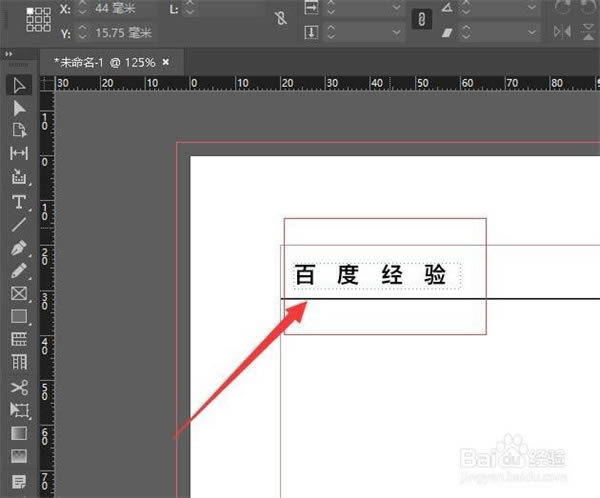Click the scale Y percentage icon
This screenshot has width=600, height=498.
(311, 33)
